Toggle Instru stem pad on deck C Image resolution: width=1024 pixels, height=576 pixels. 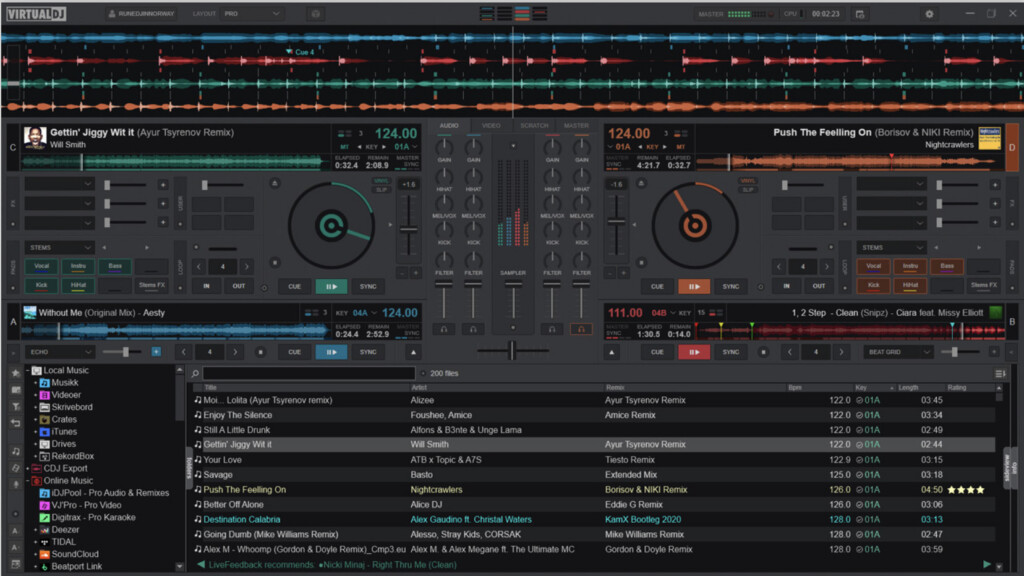coord(78,266)
